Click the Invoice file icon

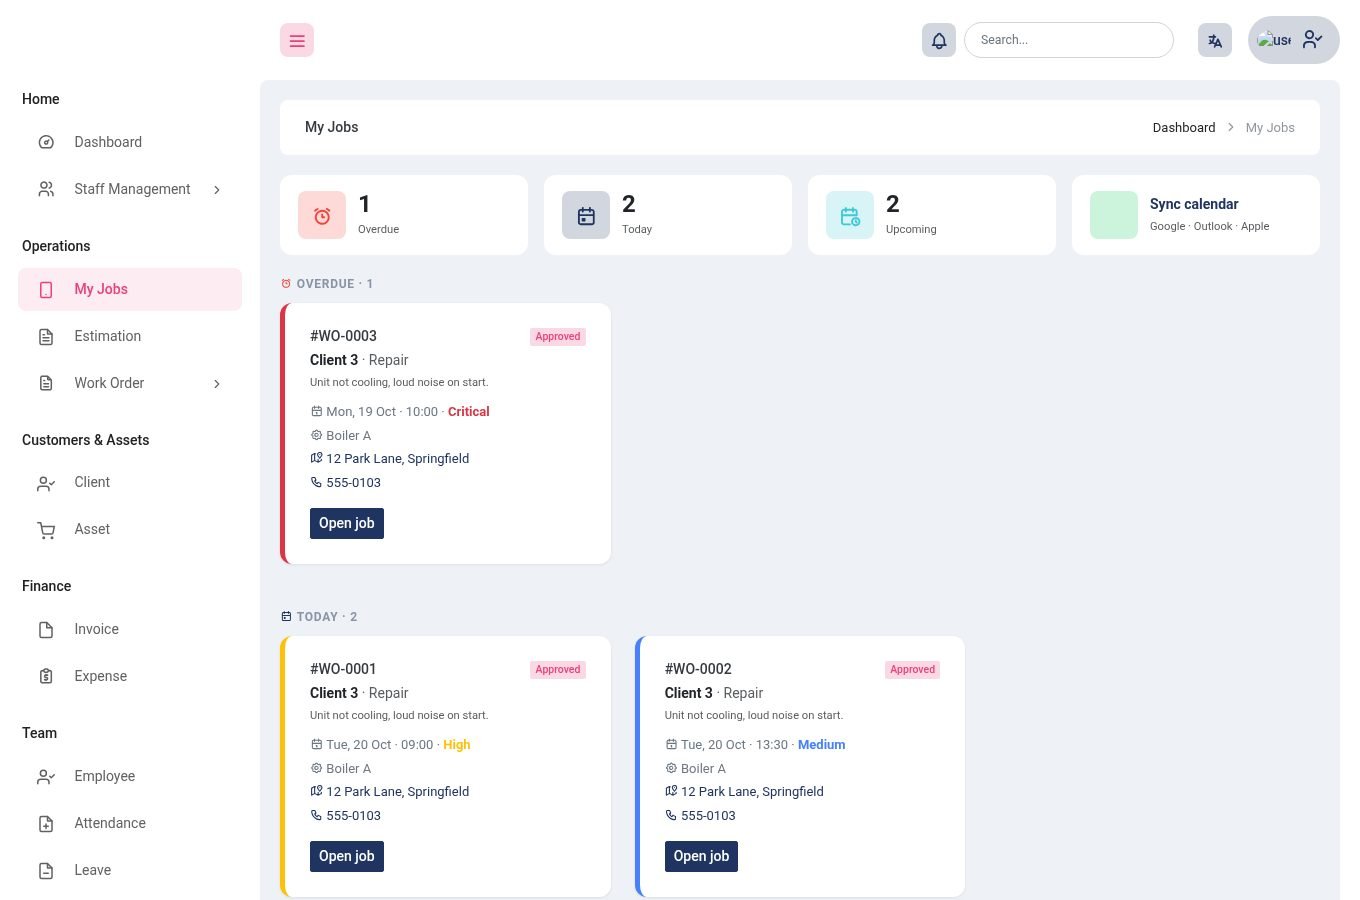[46, 629]
